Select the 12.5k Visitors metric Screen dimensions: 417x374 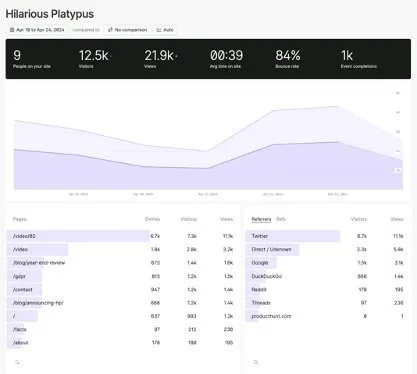coord(95,59)
